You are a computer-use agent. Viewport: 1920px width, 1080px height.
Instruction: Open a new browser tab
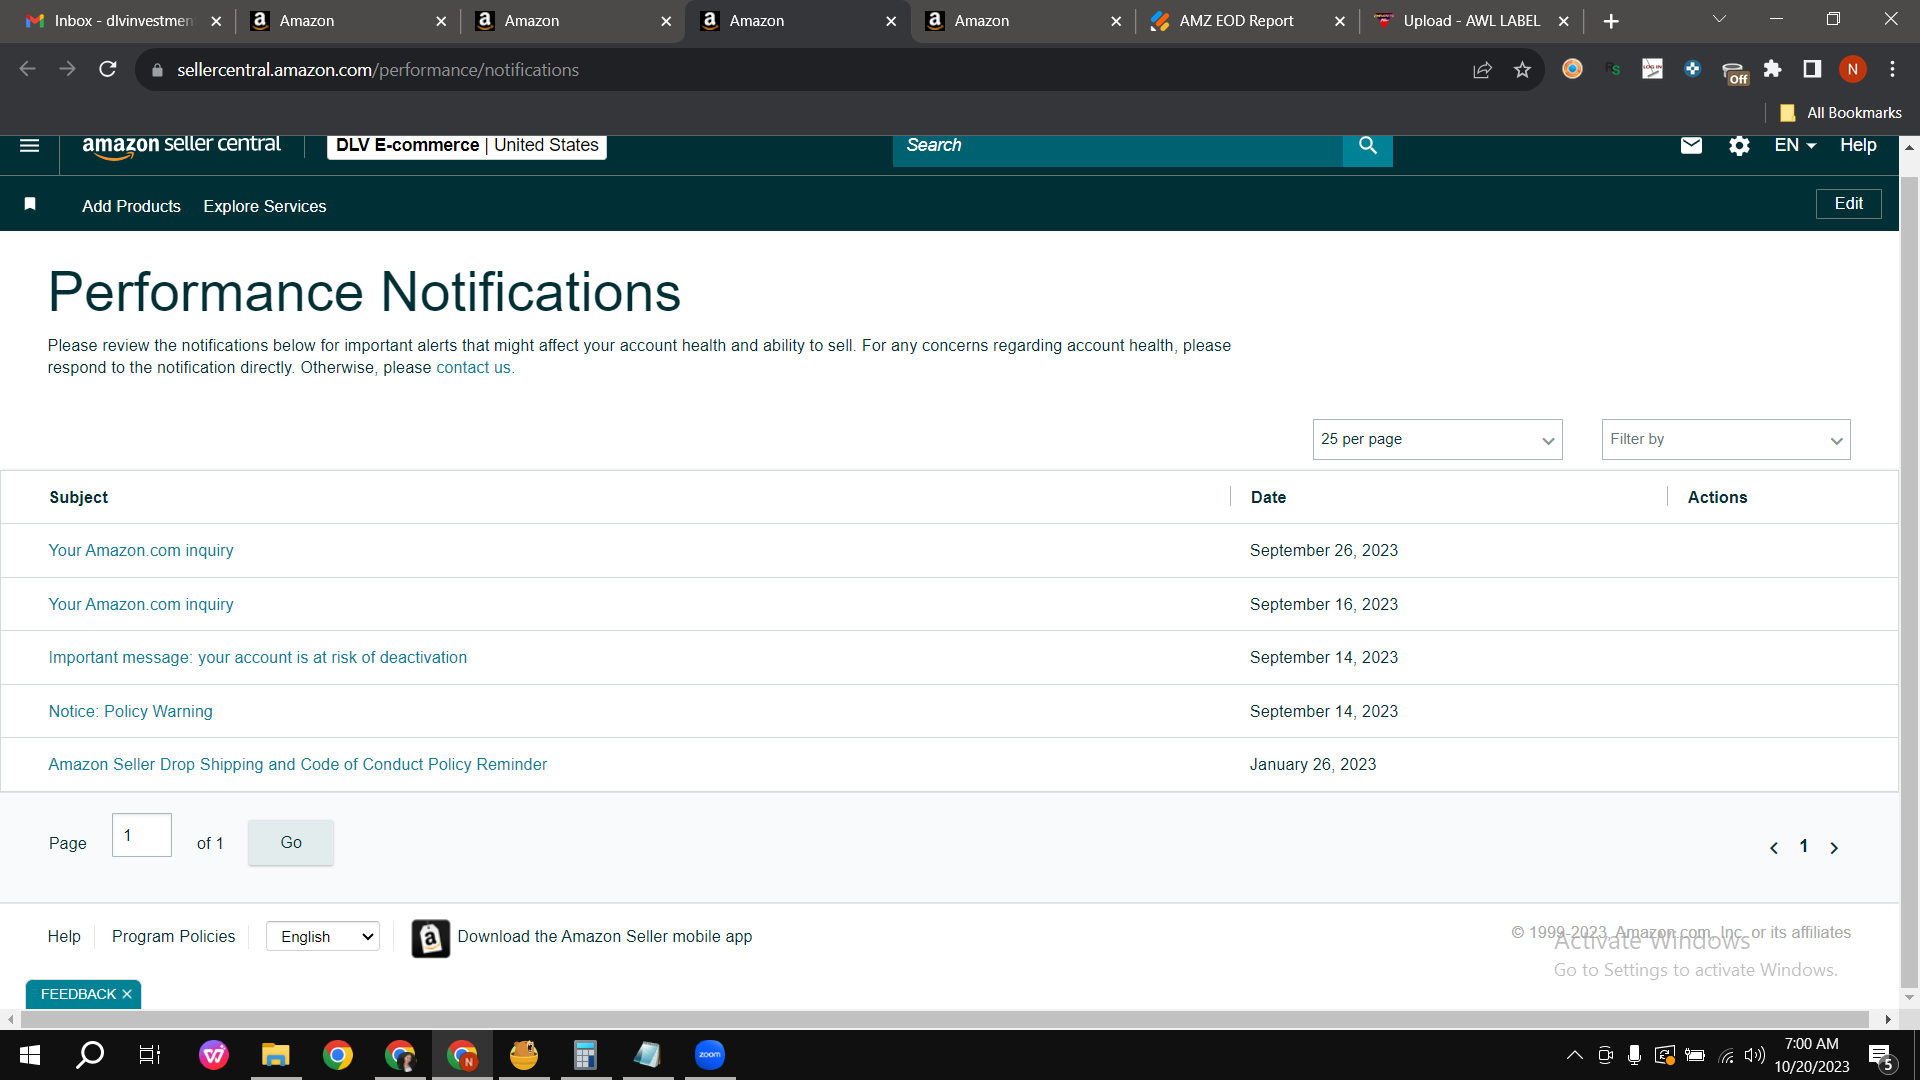(1611, 21)
